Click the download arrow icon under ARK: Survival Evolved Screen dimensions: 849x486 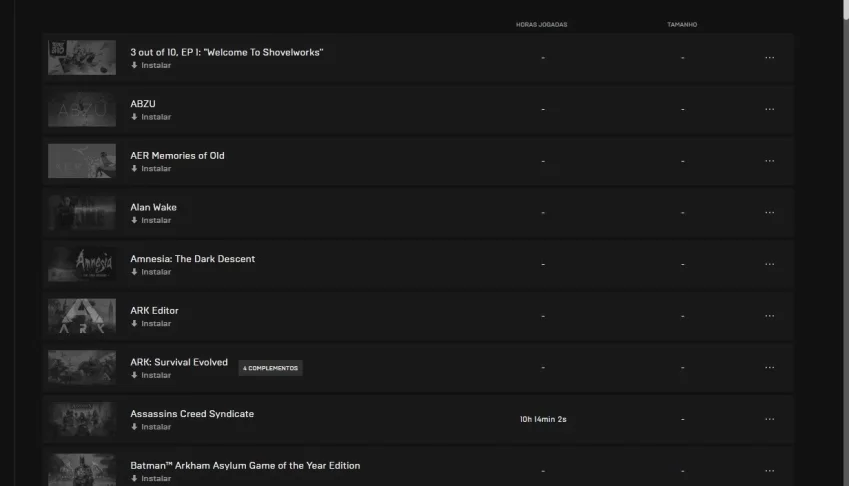point(134,375)
